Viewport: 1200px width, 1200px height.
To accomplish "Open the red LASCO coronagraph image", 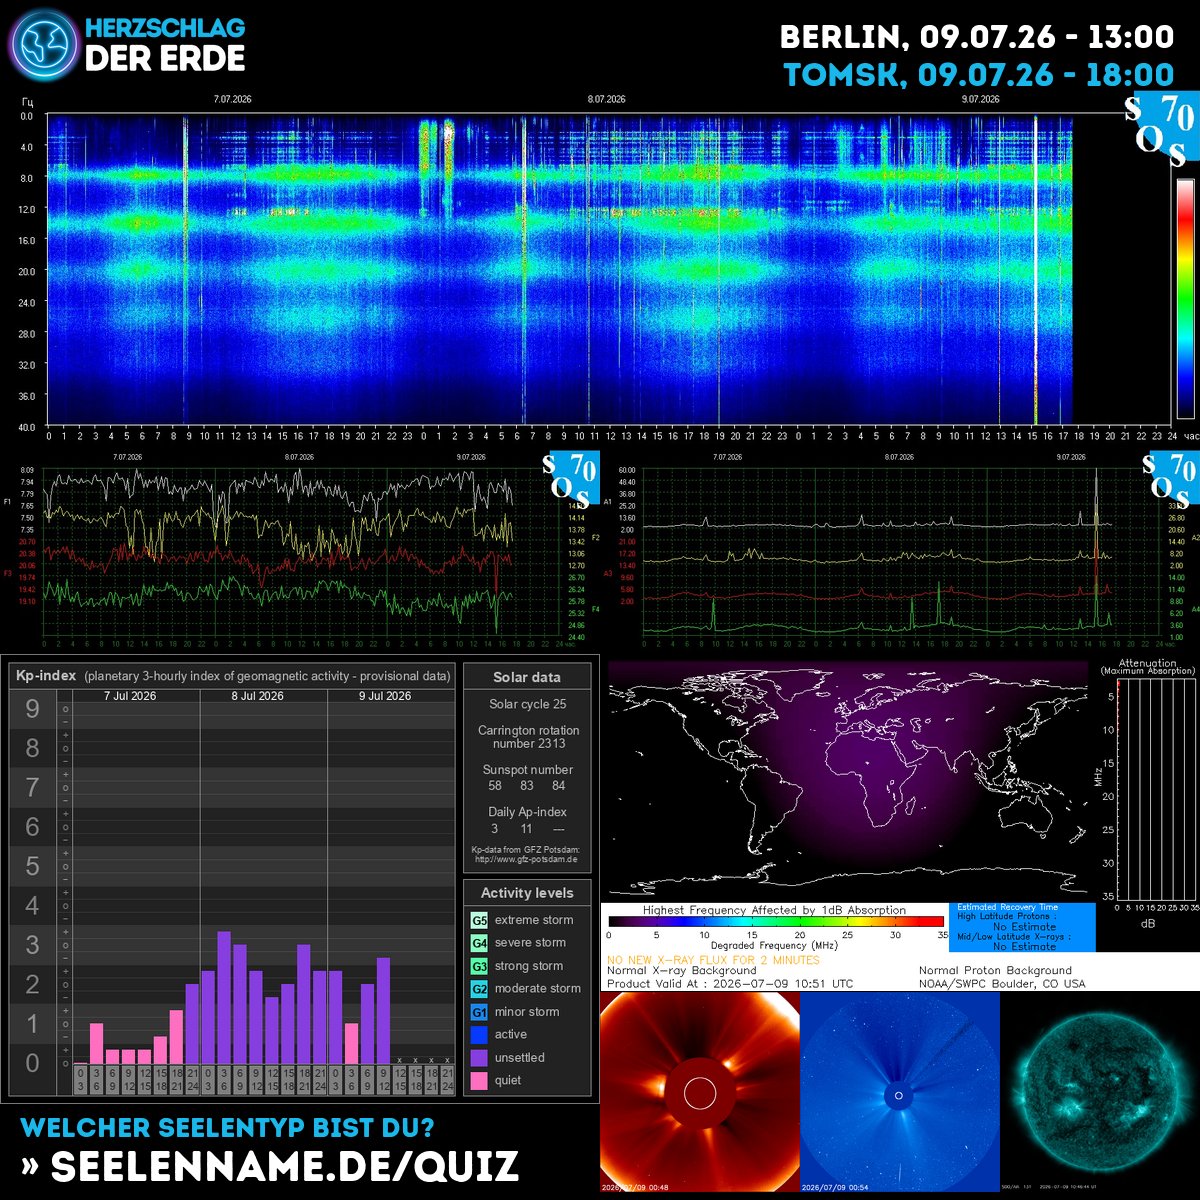I will click(700, 1092).
